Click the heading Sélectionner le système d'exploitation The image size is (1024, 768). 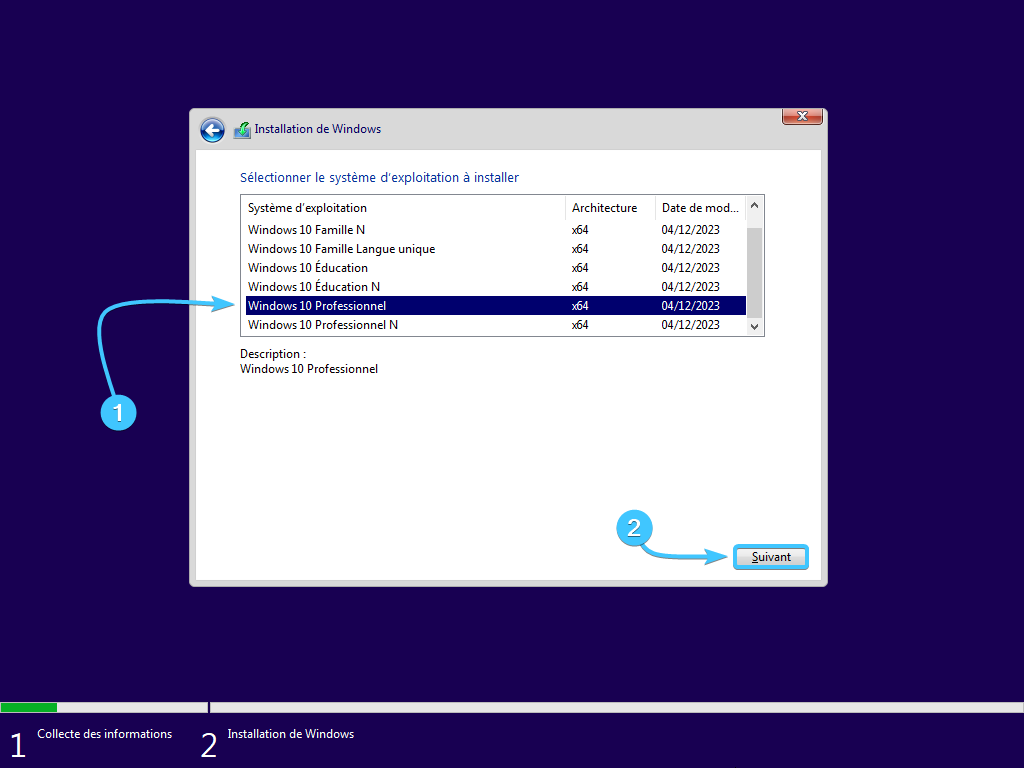click(379, 178)
